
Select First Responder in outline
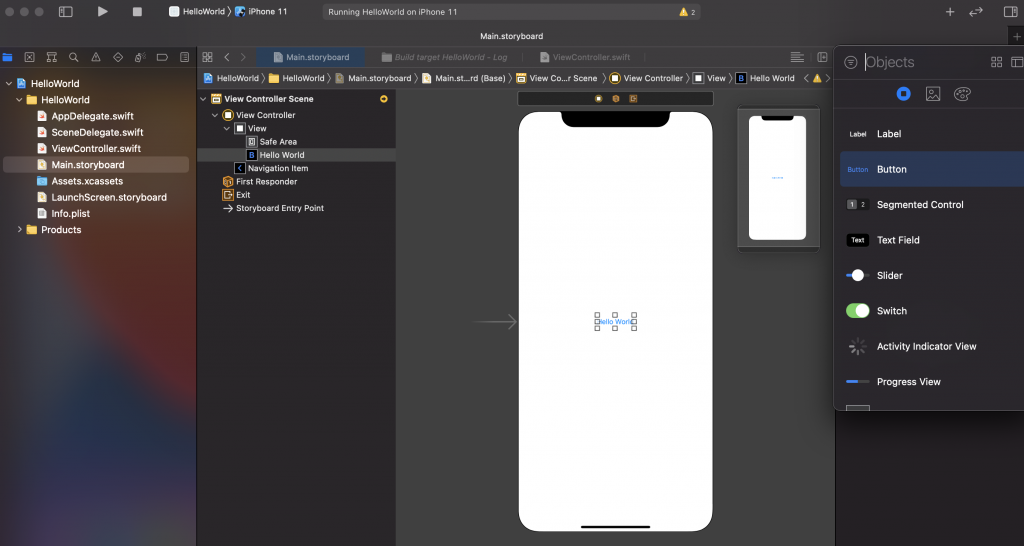[x=266, y=182]
